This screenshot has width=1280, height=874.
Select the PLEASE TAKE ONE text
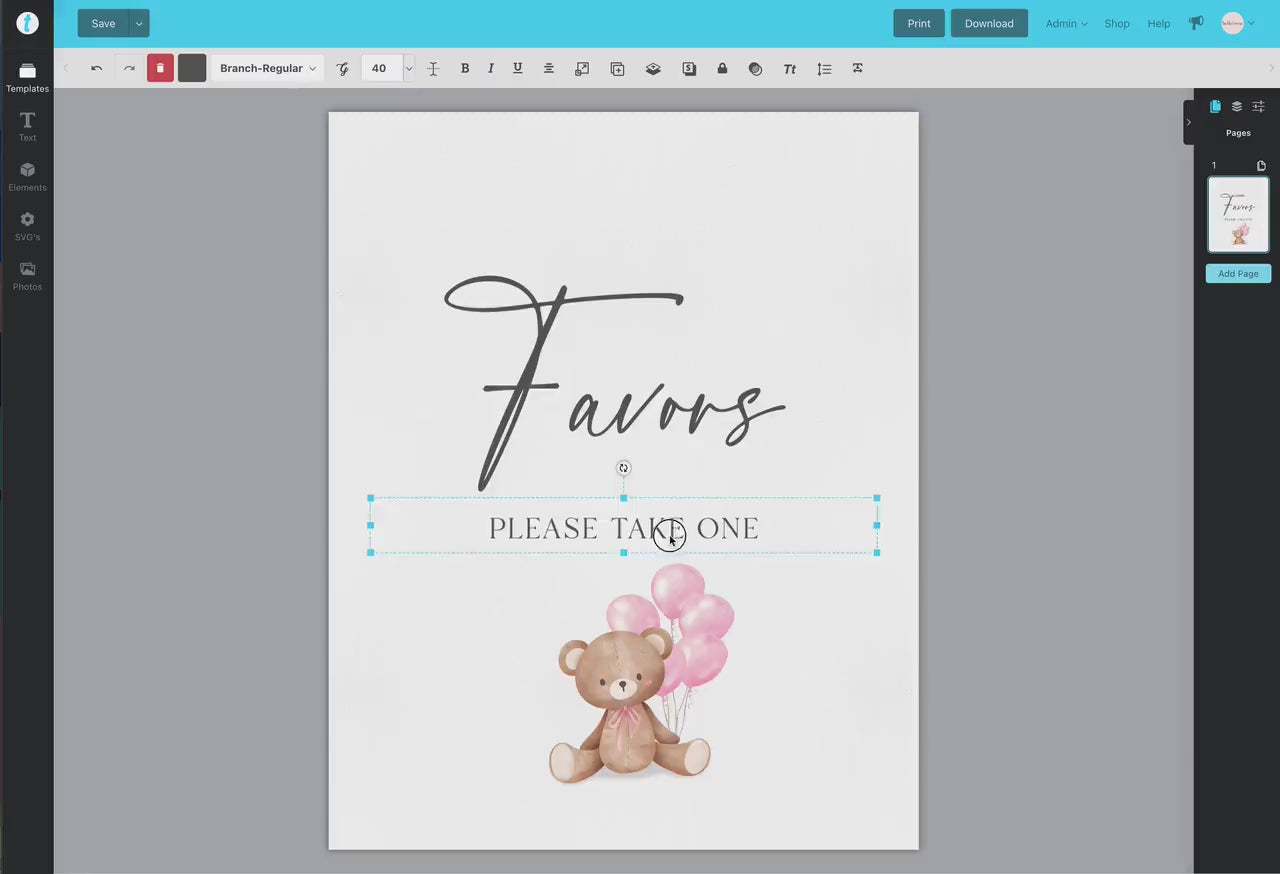(x=624, y=528)
